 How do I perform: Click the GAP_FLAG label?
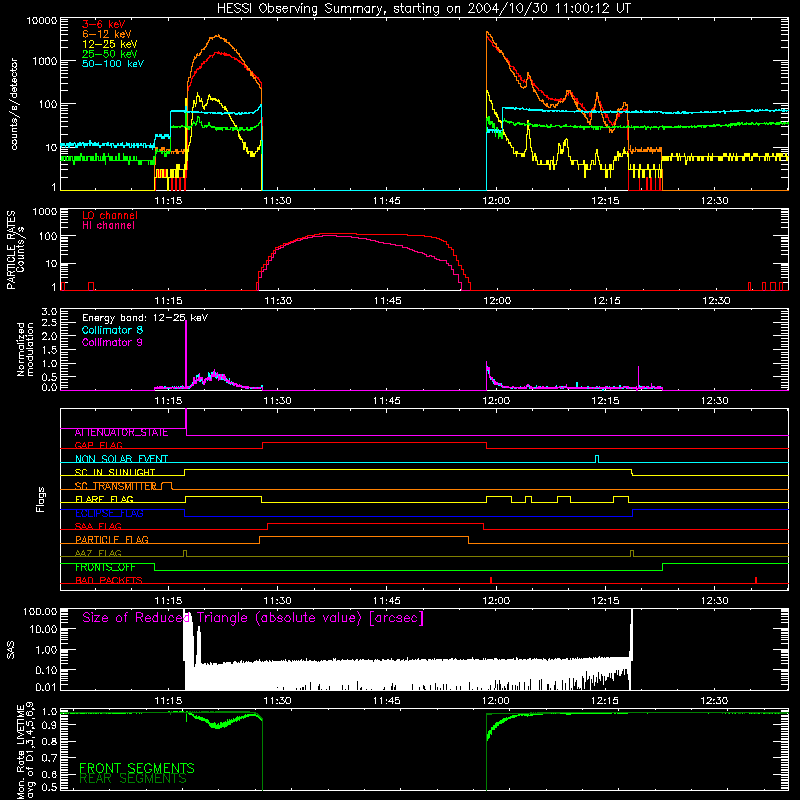click(x=98, y=445)
